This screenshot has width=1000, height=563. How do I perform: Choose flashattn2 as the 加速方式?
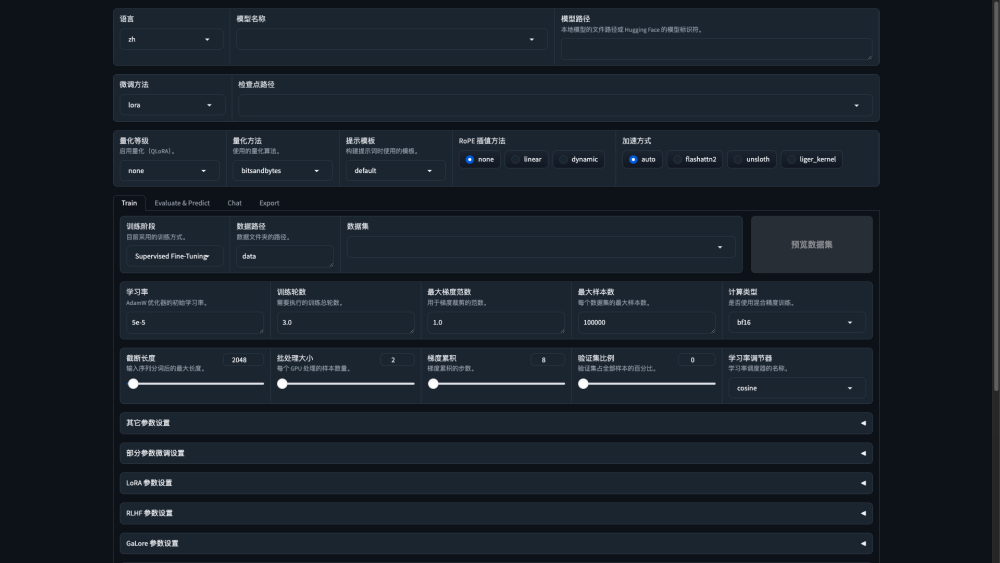tap(695, 159)
